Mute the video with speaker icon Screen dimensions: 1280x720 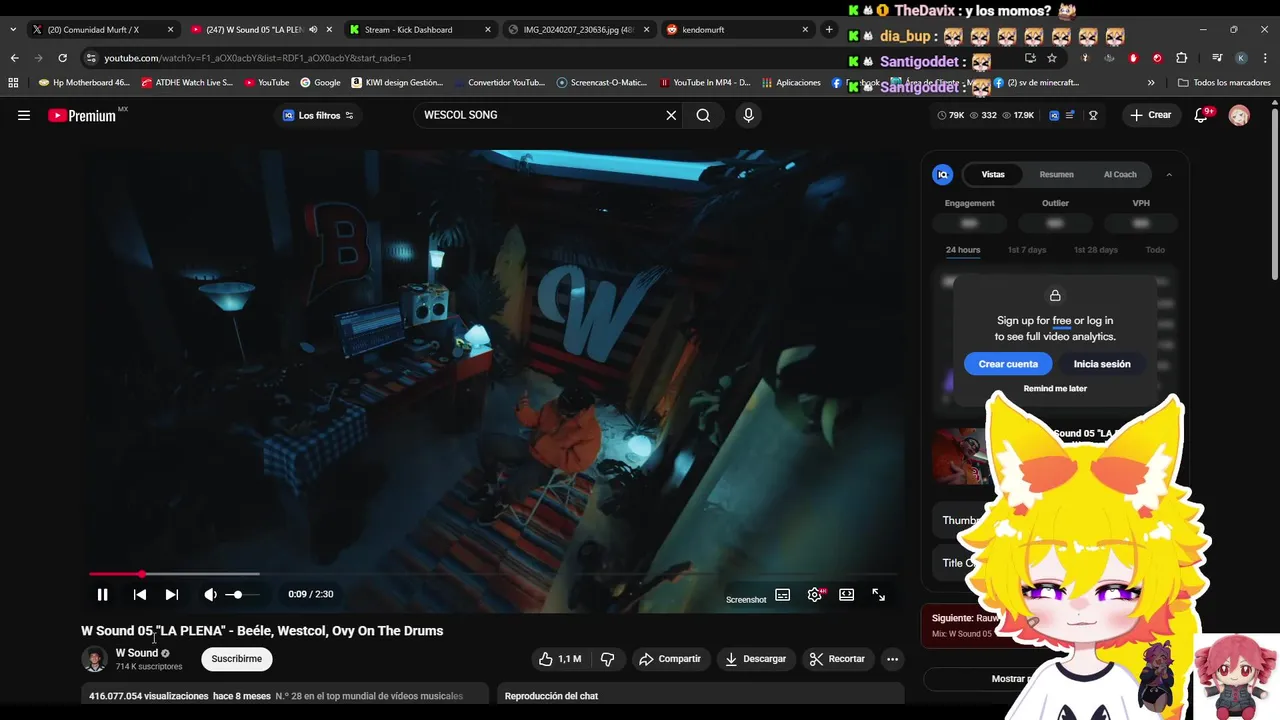coord(210,594)
